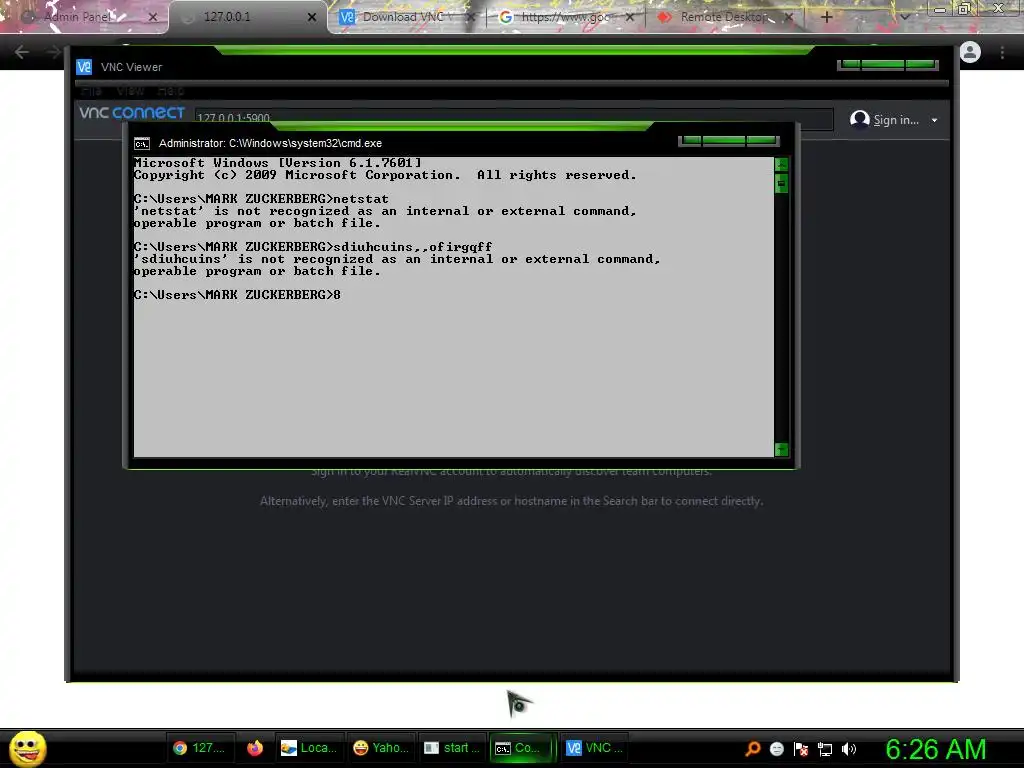Open Chrome profile avatar icon

[970, 52]
